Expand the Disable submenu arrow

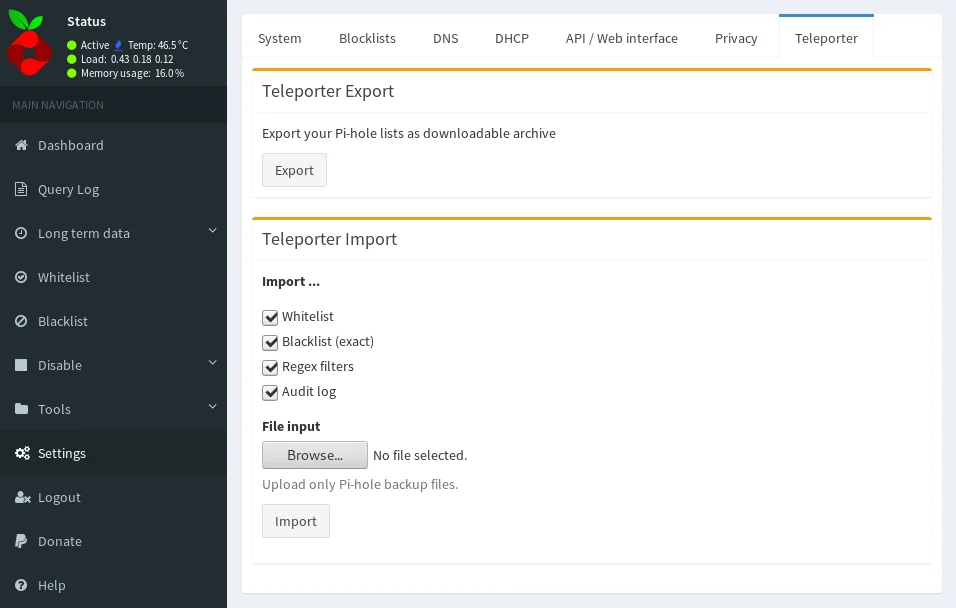[212, 363]
